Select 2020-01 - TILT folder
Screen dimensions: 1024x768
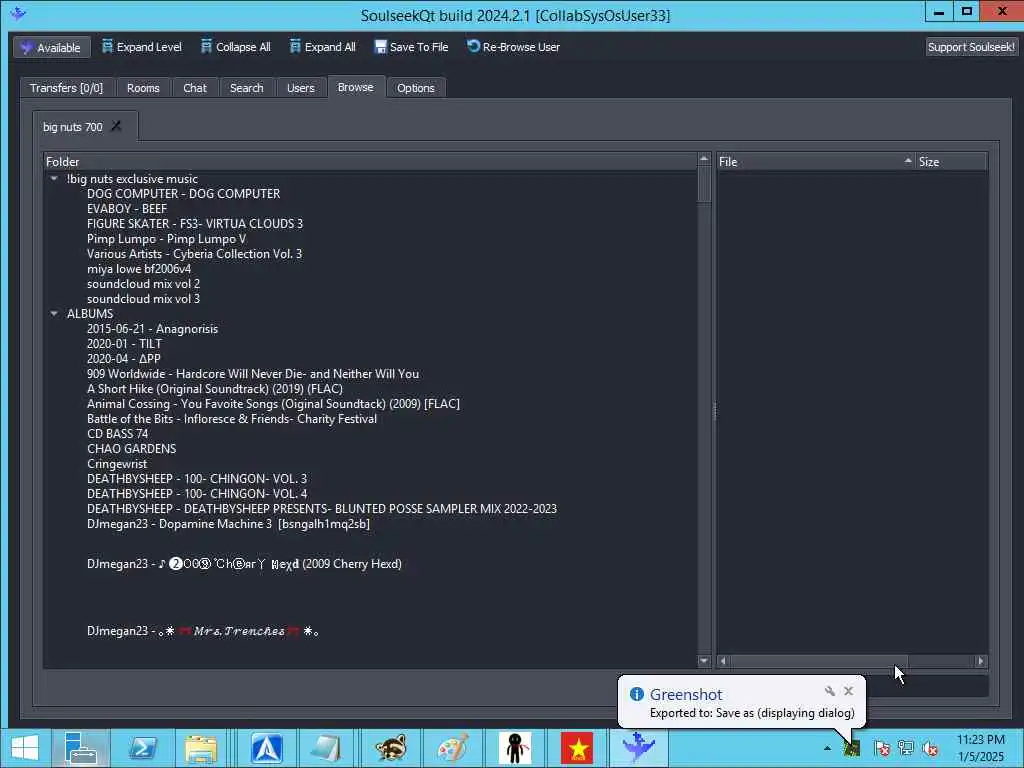click(124, 344)
